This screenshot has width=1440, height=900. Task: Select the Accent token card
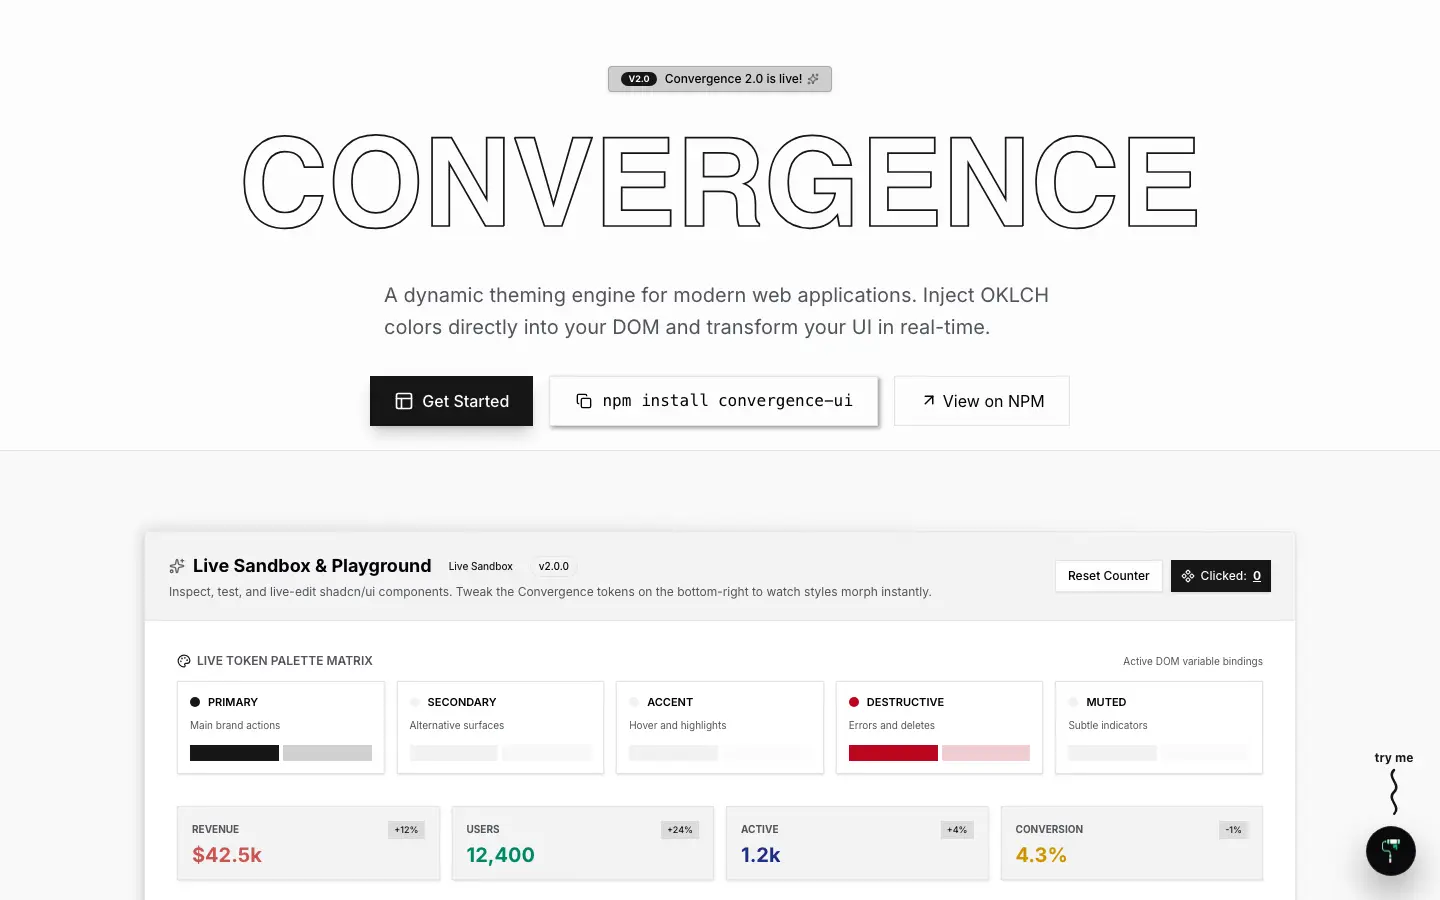[x=720, y=727]
